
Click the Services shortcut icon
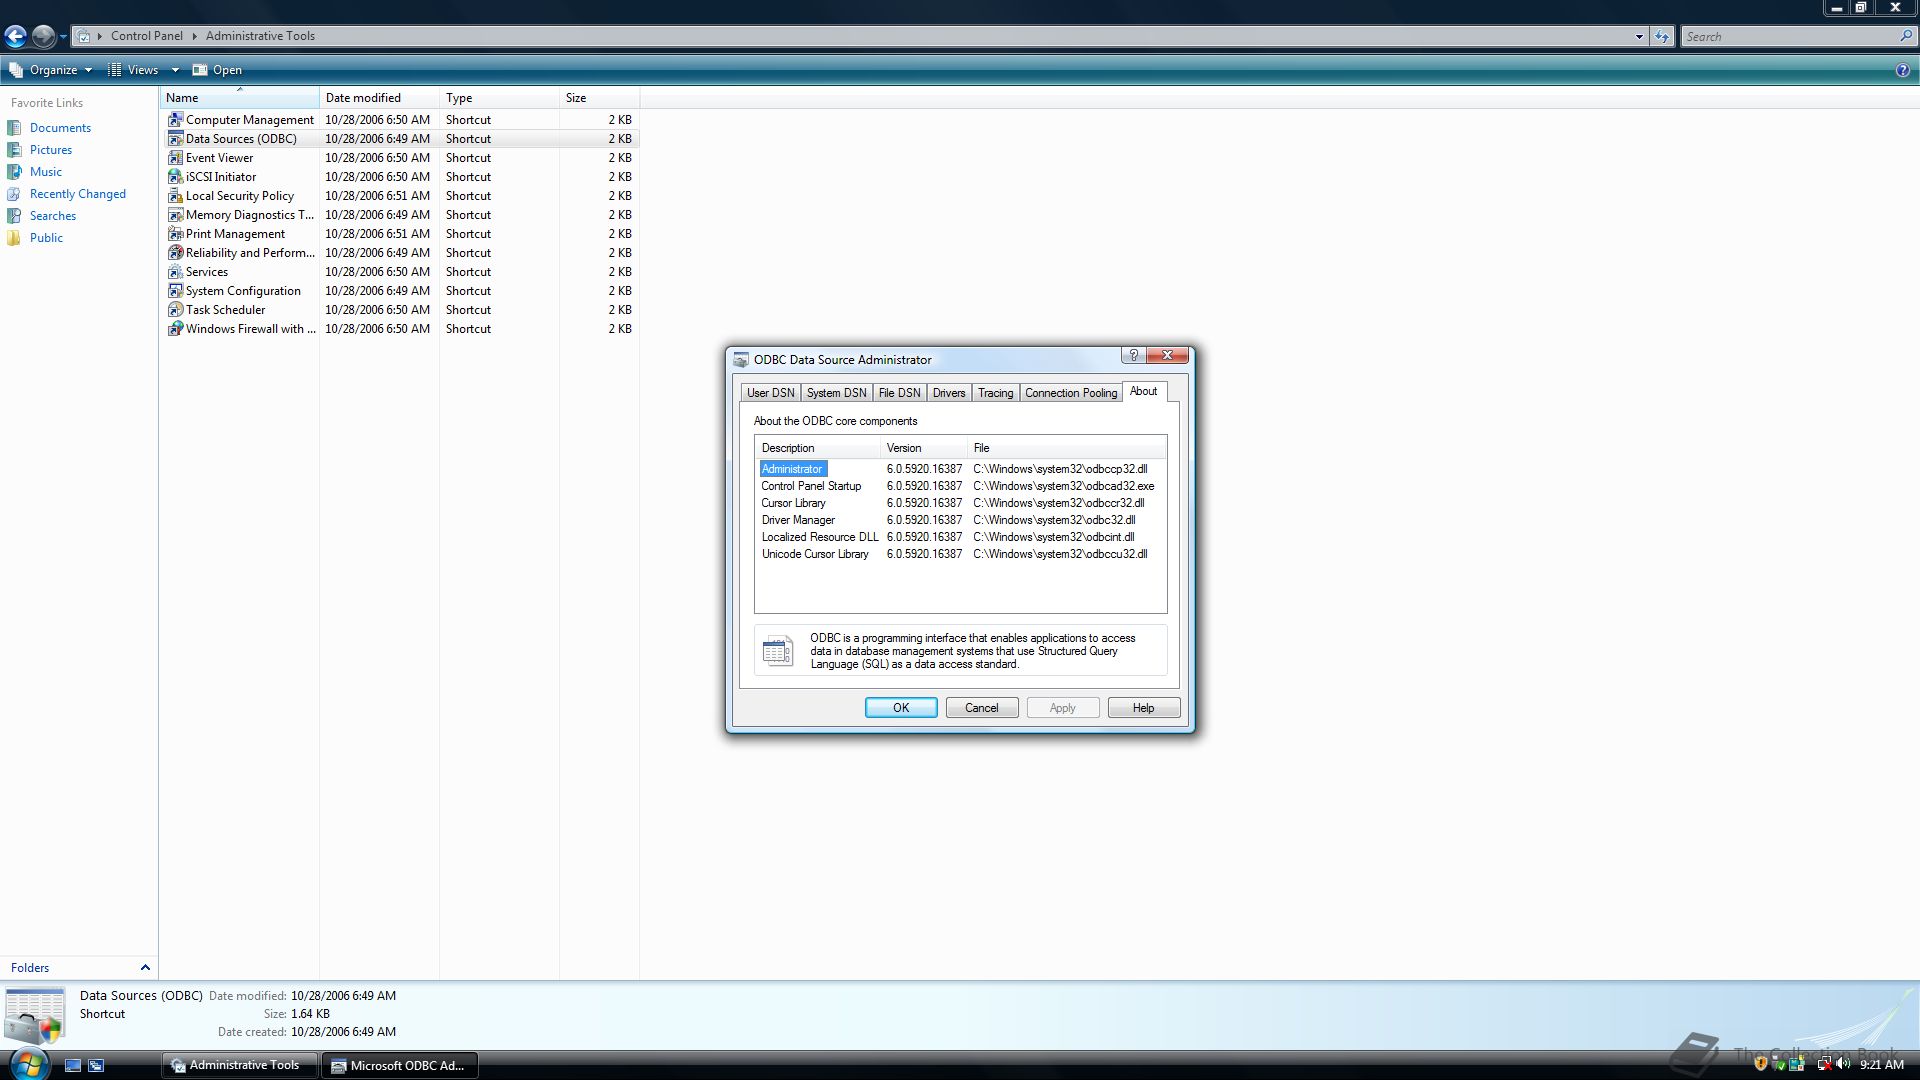175,272
